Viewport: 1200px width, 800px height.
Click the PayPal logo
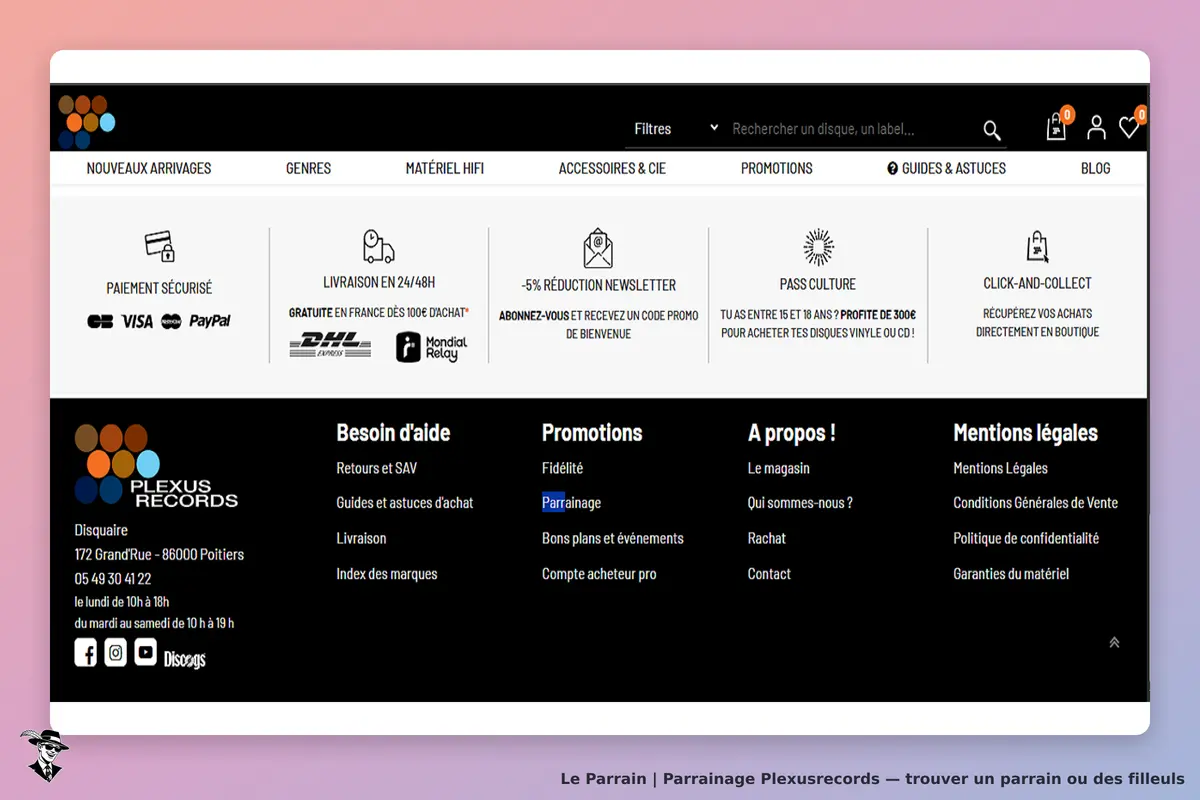pyautogui.click(x=210, y=321)
